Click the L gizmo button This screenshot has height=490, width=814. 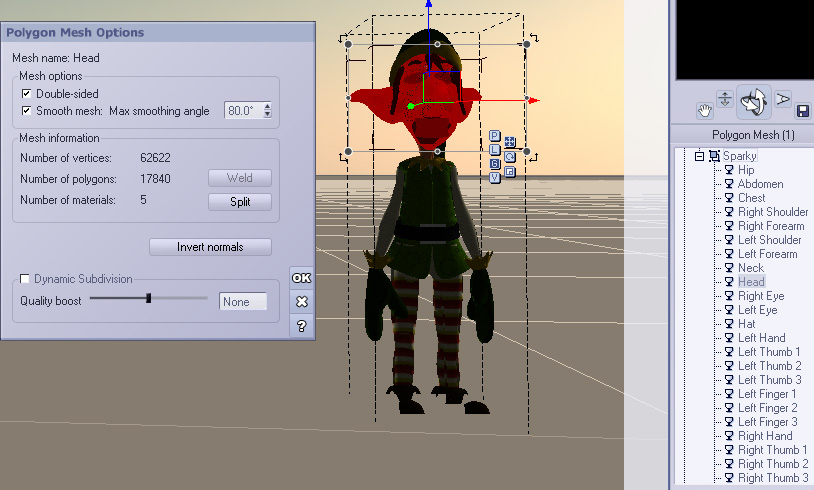coord(495,150)
